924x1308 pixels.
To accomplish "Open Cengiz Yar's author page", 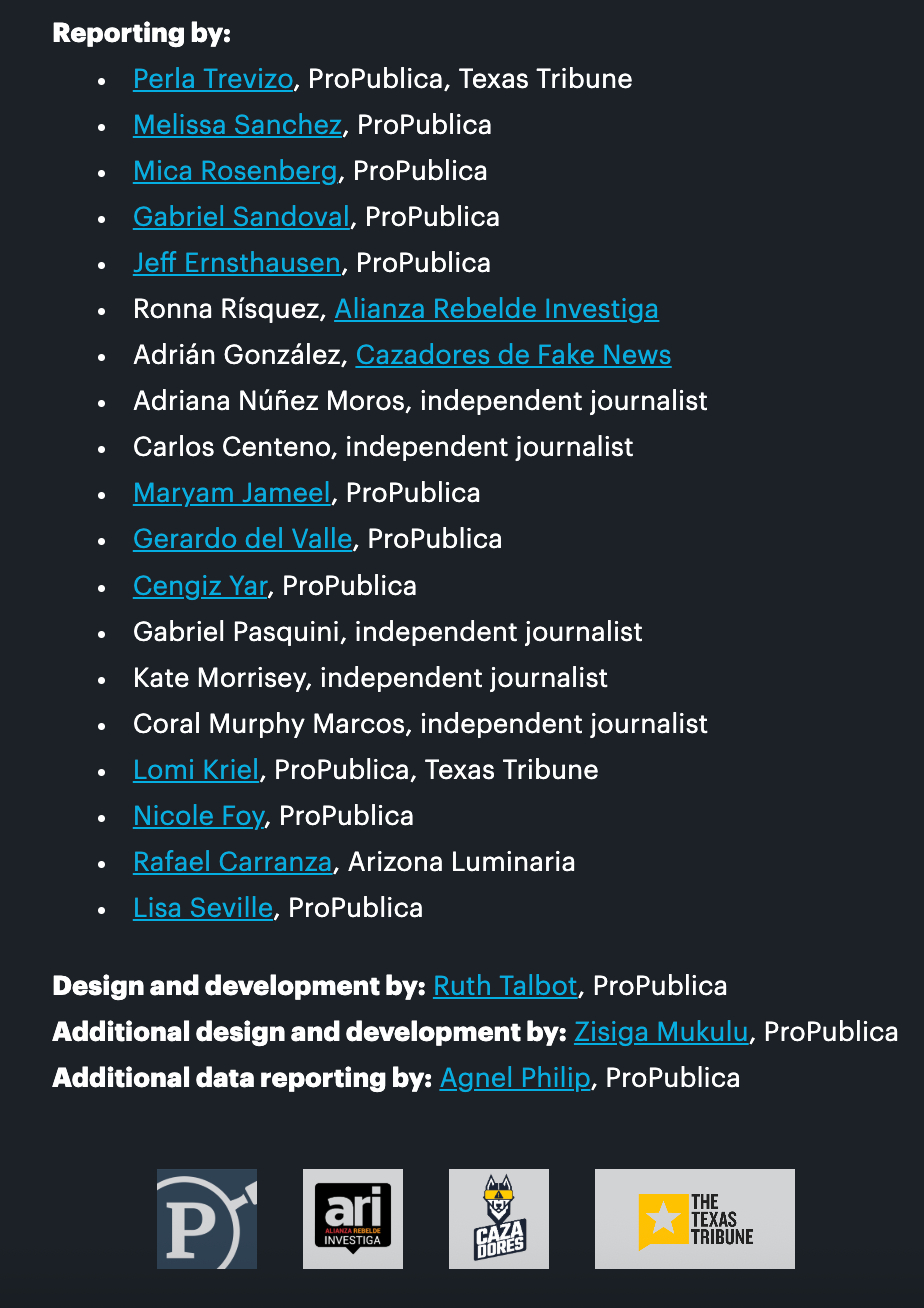I will [200, 585].
